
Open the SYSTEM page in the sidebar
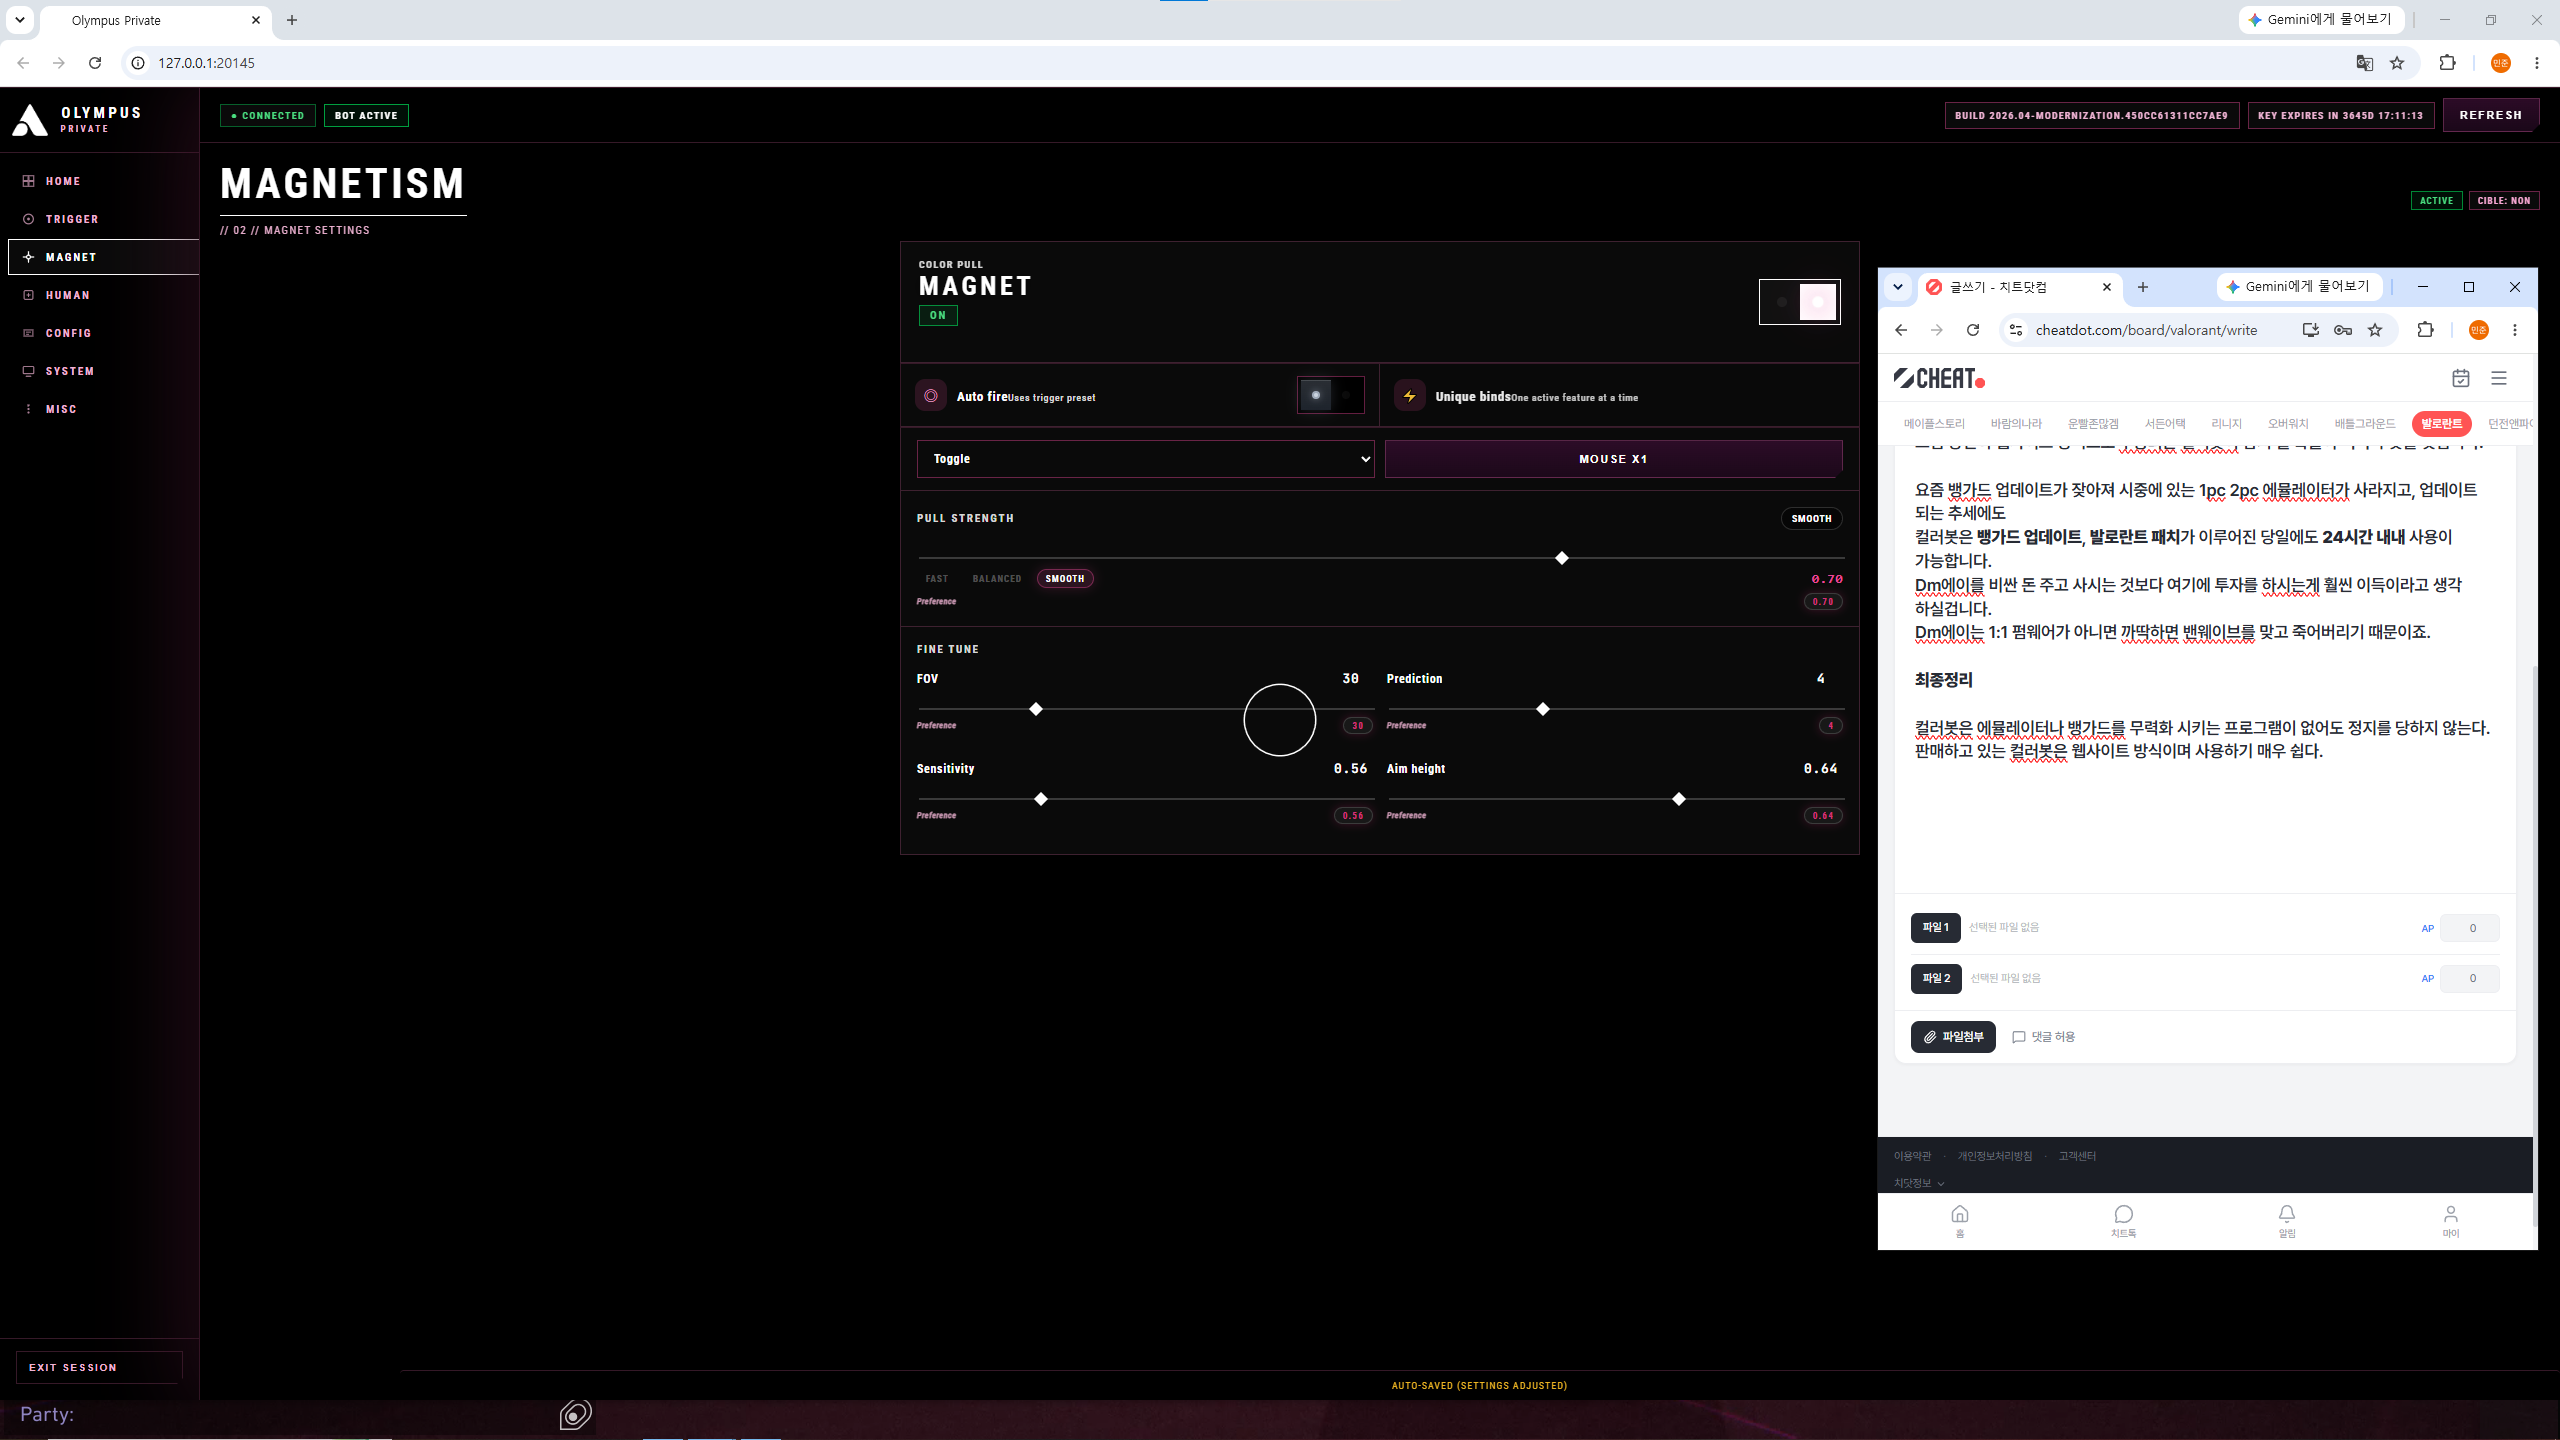70,371
